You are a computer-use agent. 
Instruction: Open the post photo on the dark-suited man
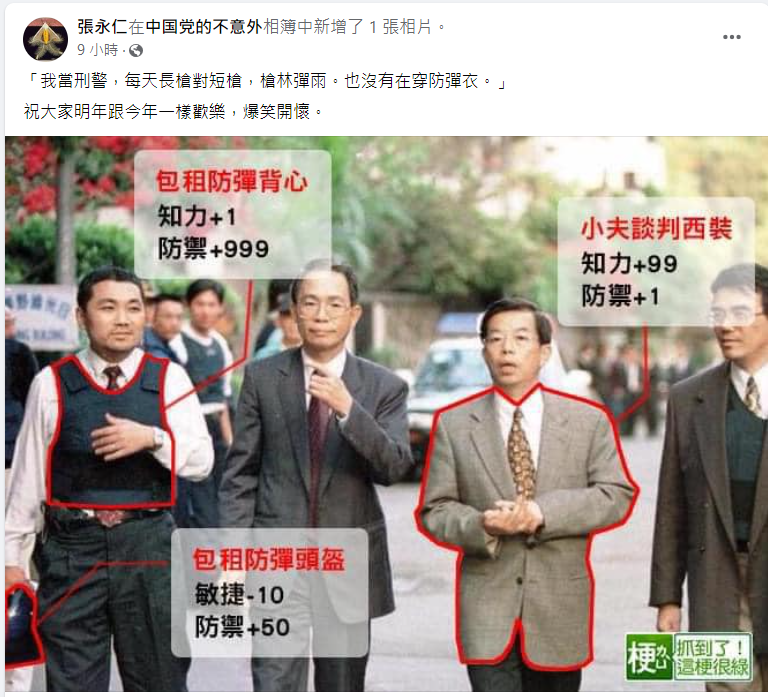pyautogui.click(x=313, y=441)
